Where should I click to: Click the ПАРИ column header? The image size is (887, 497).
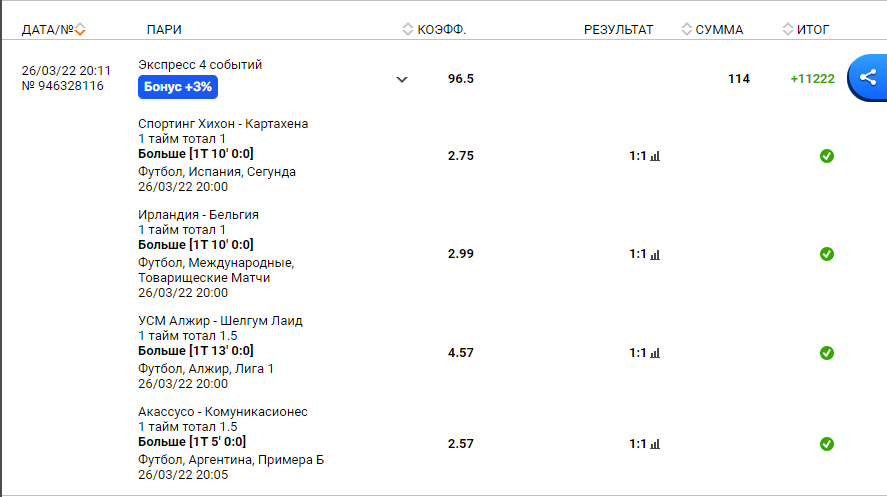(x=163, y=30)
